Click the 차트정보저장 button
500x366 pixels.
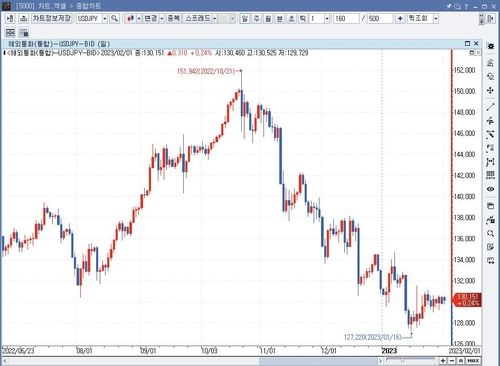click(x=52, y=18)
